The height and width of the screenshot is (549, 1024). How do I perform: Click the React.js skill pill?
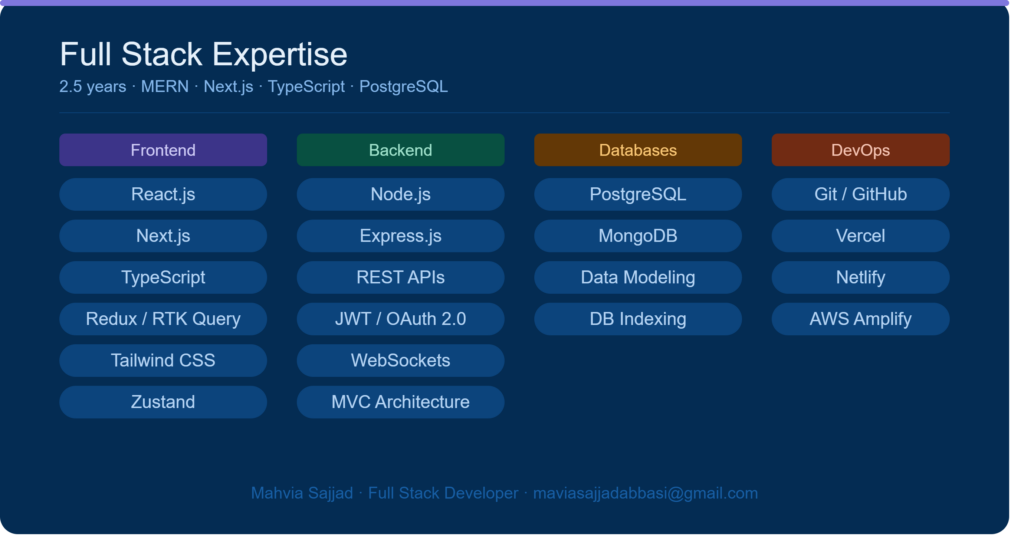pos(163,195)
